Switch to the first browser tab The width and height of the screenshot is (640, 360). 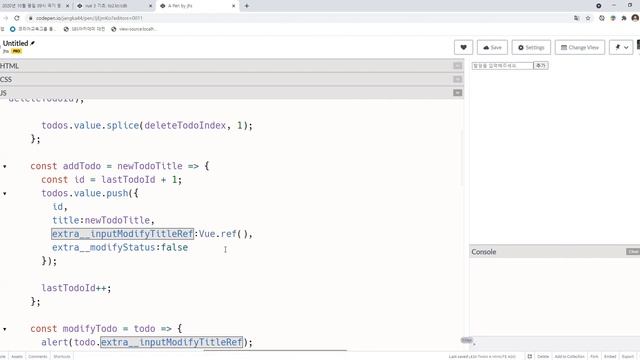click(x=32, y=6)
